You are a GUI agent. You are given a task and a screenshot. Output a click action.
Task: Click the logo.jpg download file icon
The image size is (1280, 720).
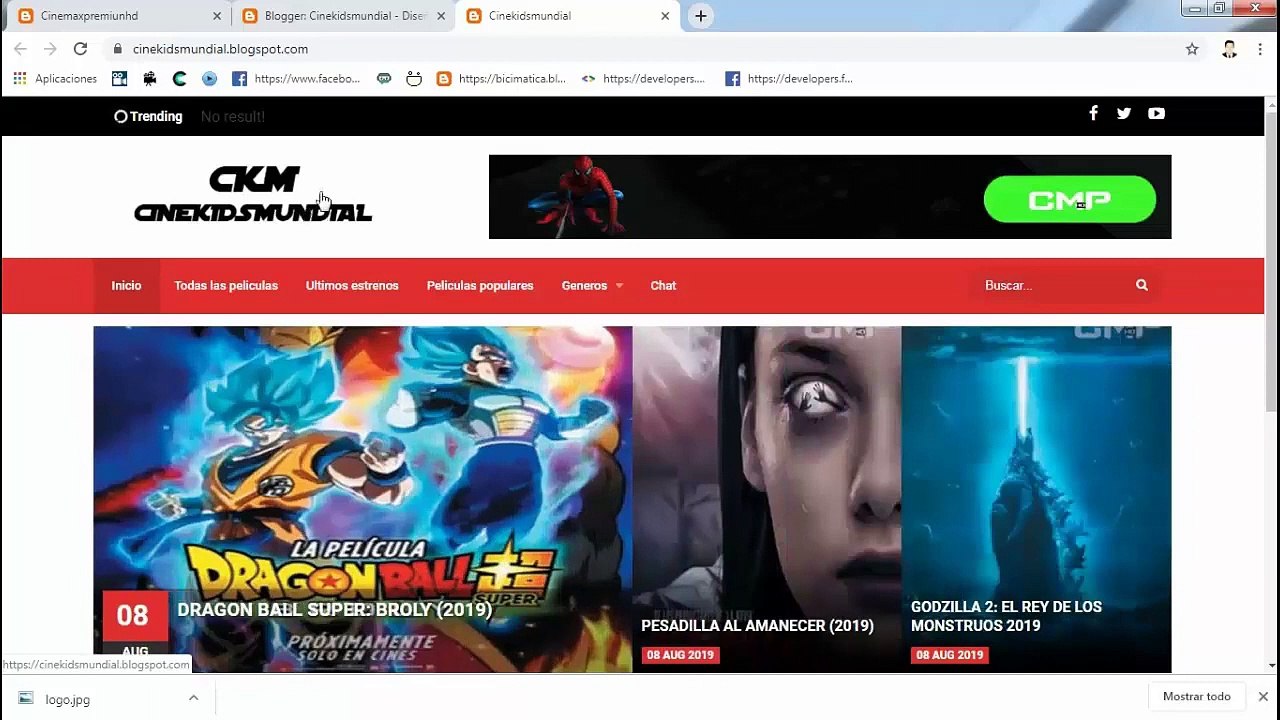26,699
